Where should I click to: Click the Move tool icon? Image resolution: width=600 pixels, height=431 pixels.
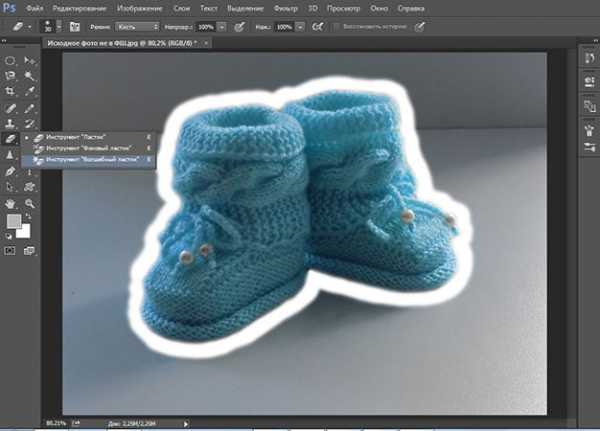pyautogui.click(x=30, y=61)
